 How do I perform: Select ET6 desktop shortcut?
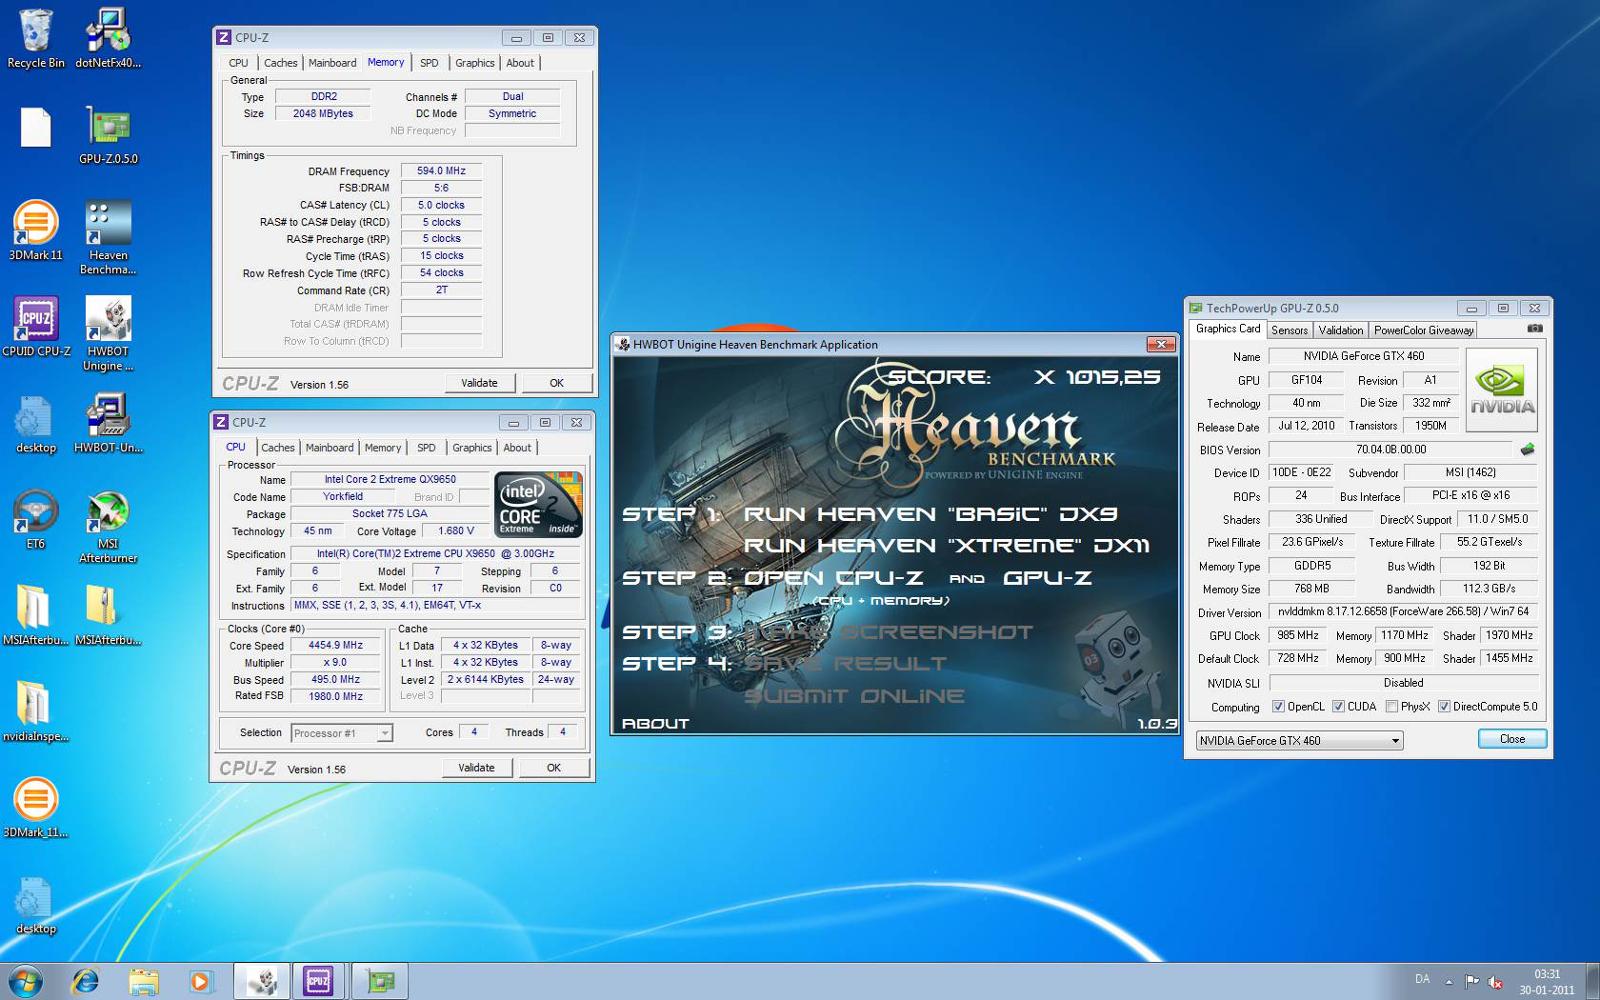[36, 519]
